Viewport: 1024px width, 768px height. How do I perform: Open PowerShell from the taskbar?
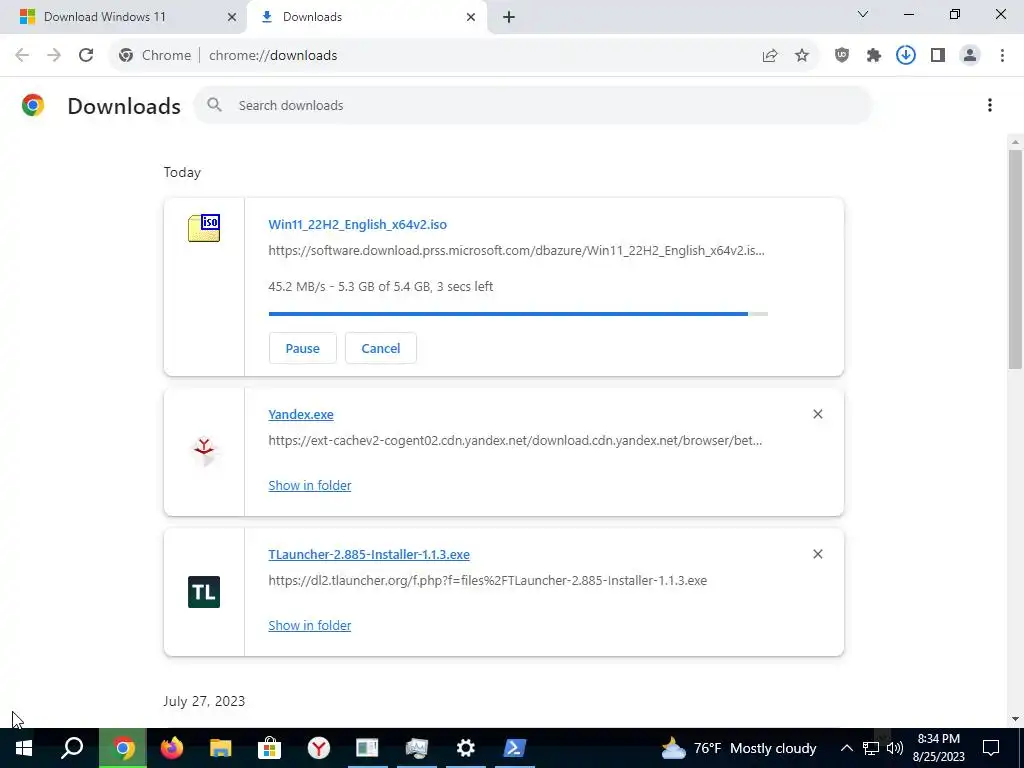[x=514, y=748]
